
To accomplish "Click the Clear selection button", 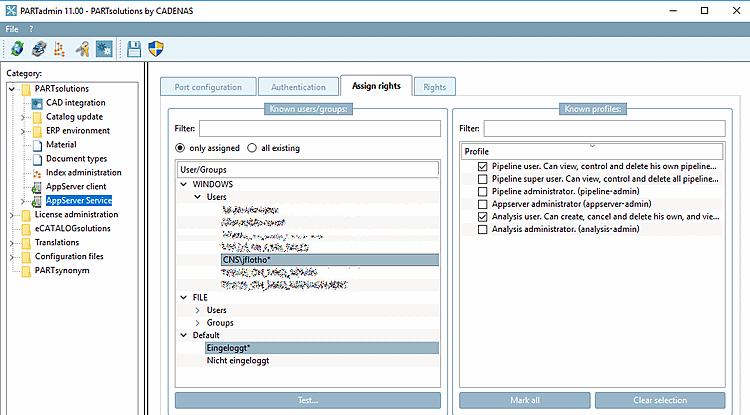I will click(660, 400).
